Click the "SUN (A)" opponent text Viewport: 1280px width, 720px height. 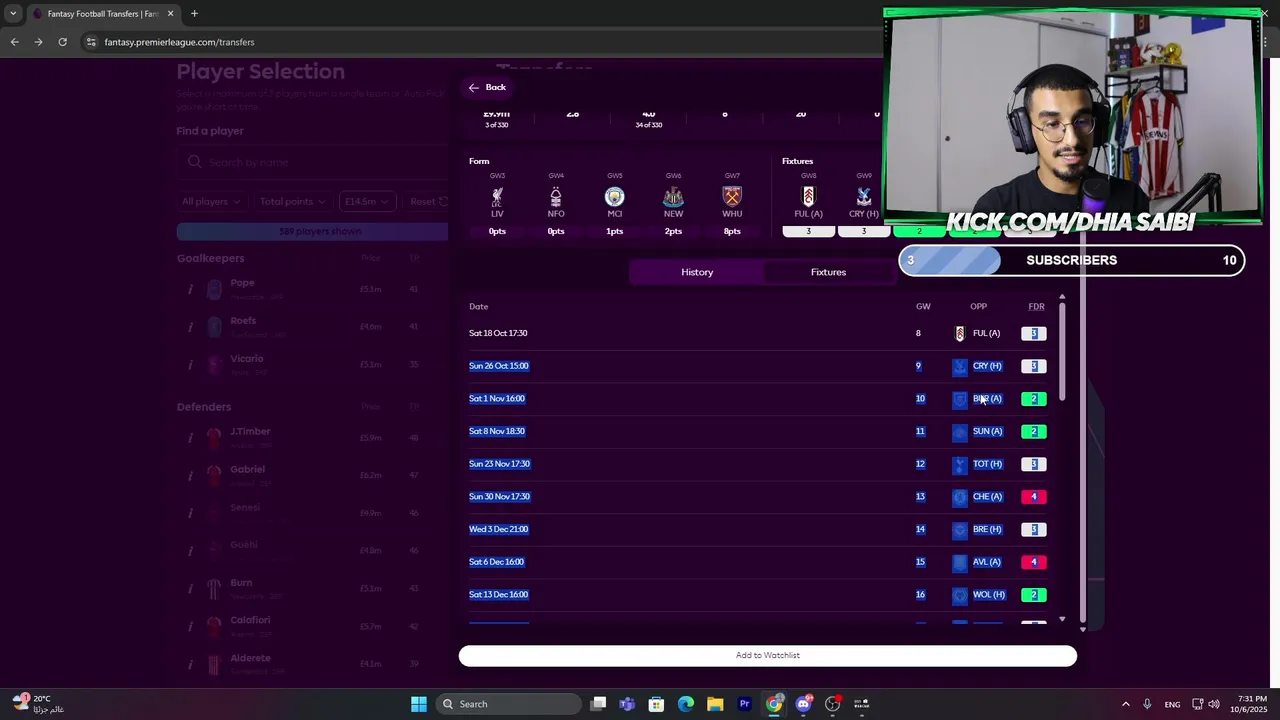point(987,432)
